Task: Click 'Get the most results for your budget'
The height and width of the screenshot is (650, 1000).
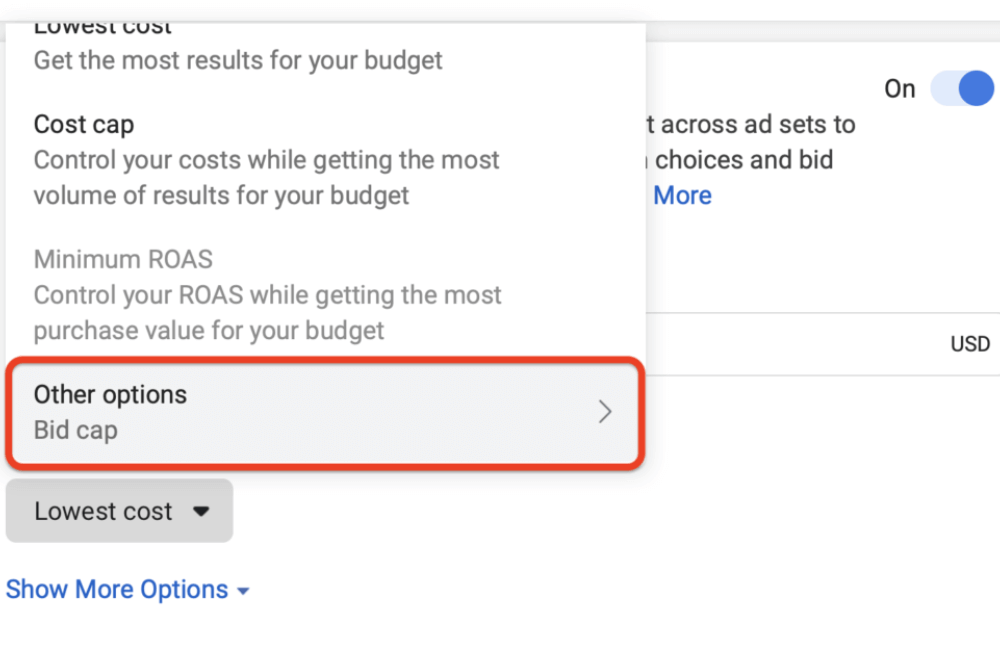Action: click(238, 60)
